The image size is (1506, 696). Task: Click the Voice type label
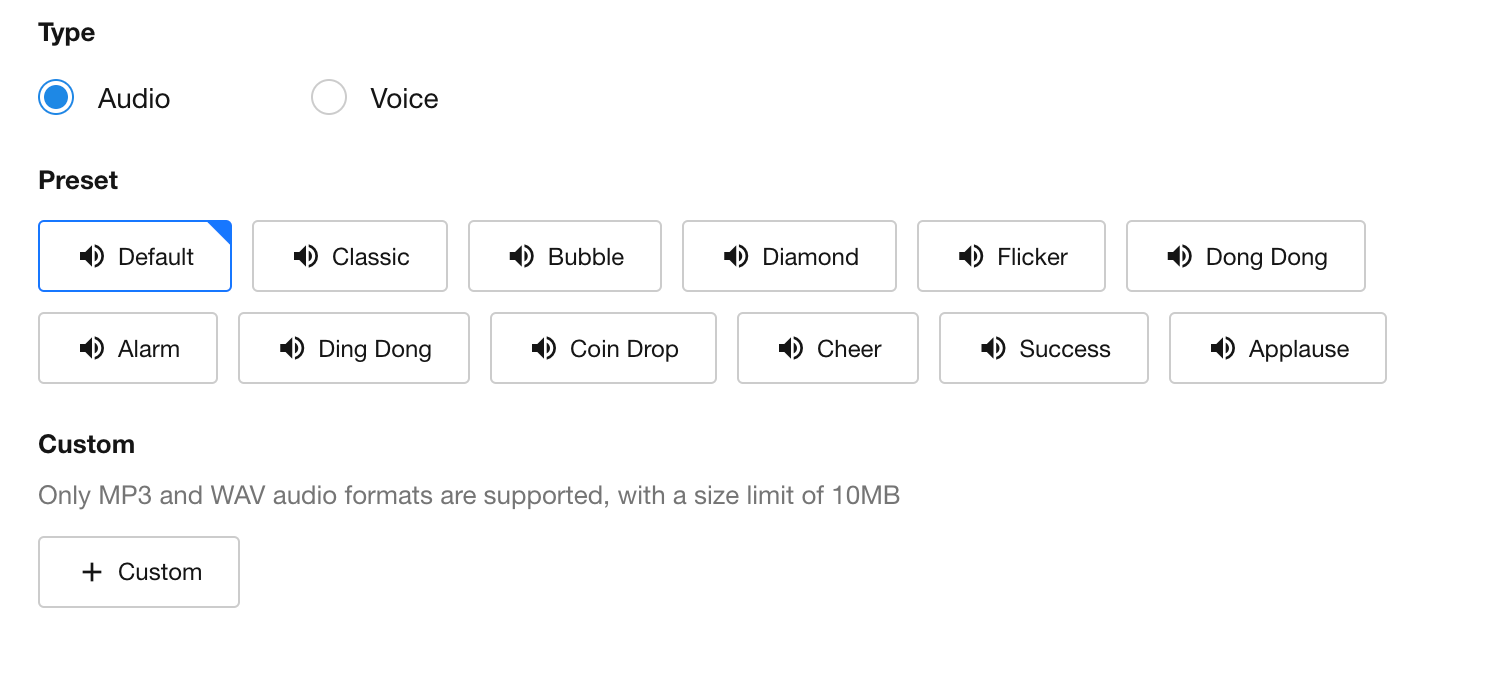(404, 99)
